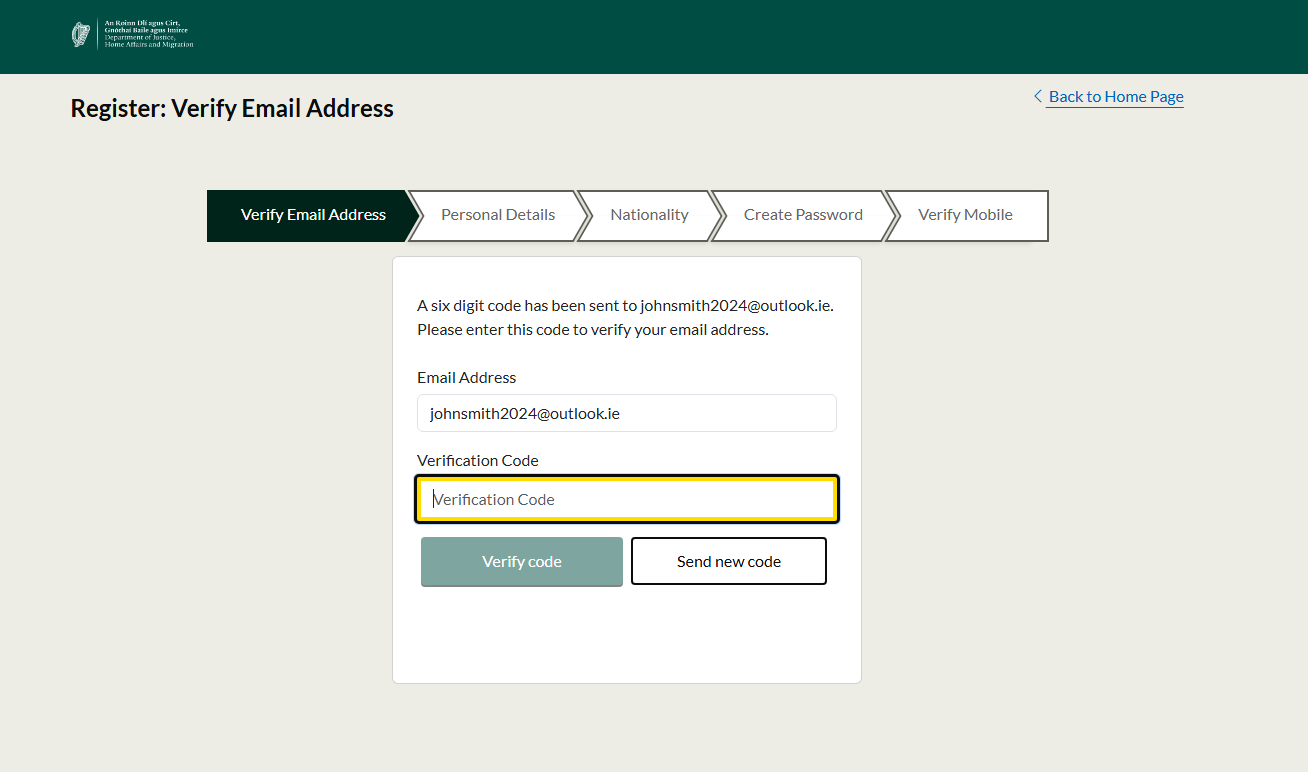This screenshot has height=772, width=1308.
Task: Click the Send new code button
Action: 729,561
